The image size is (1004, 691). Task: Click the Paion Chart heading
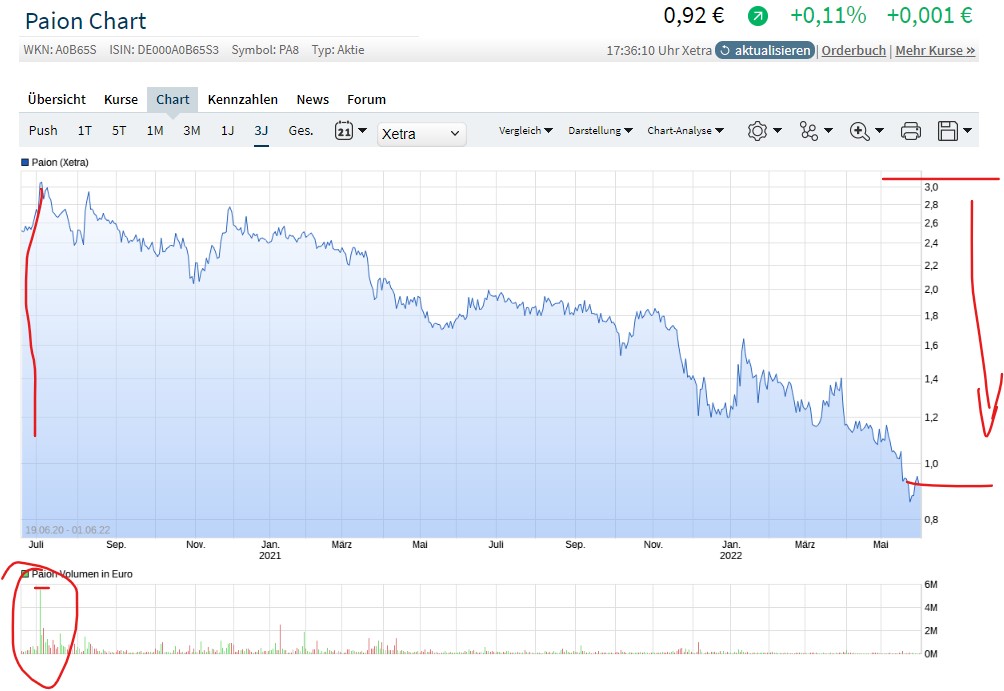(x=86, y=21)
